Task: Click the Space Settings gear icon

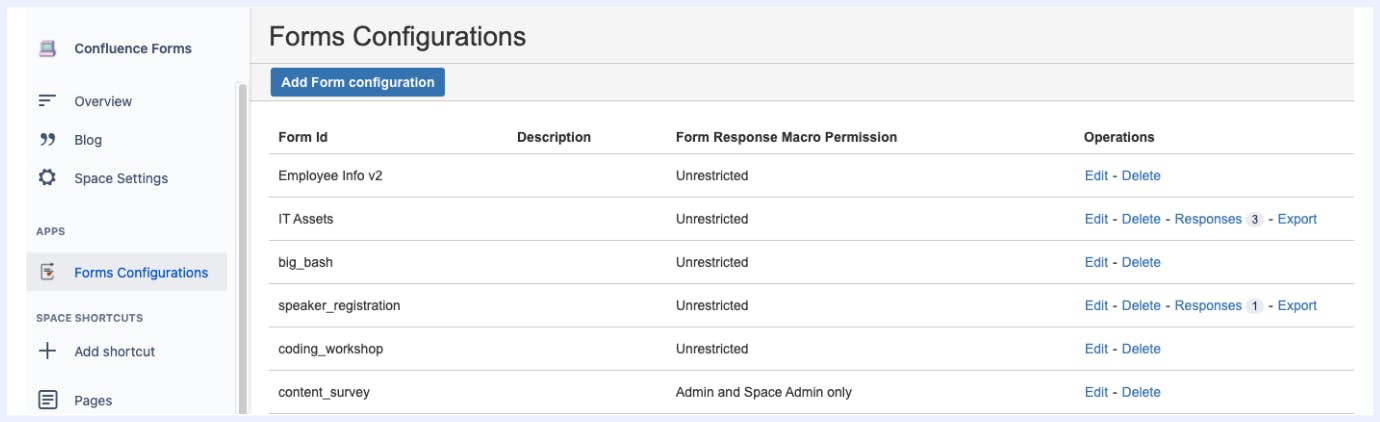Action: pos(47,178)
